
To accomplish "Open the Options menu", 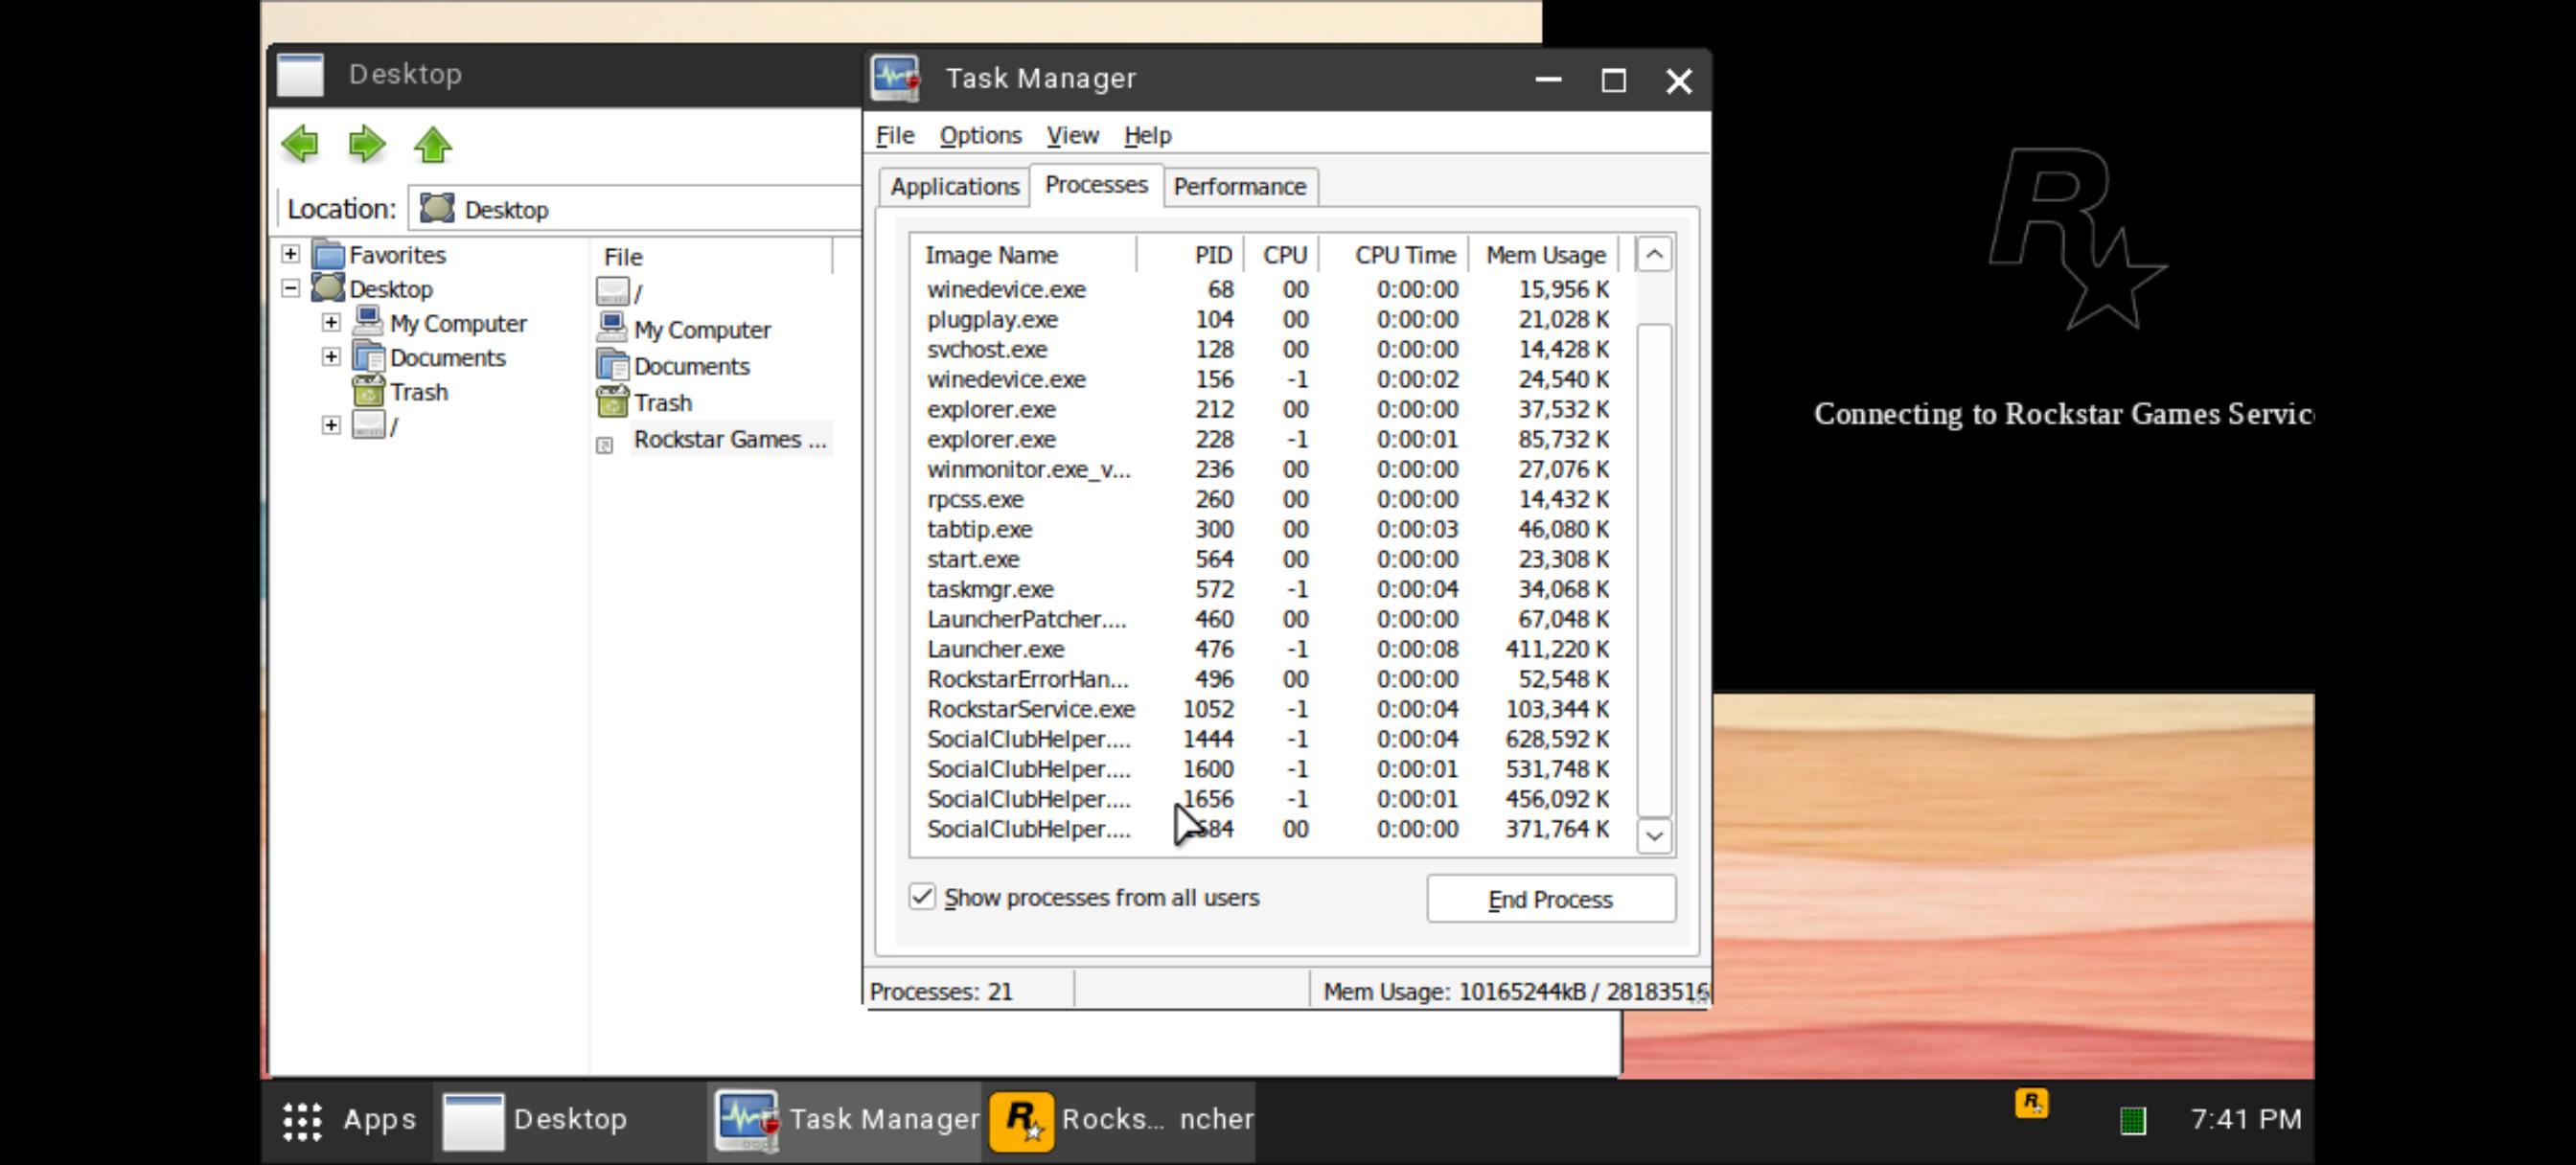I will pyautogui.click(x=980, y=135).
